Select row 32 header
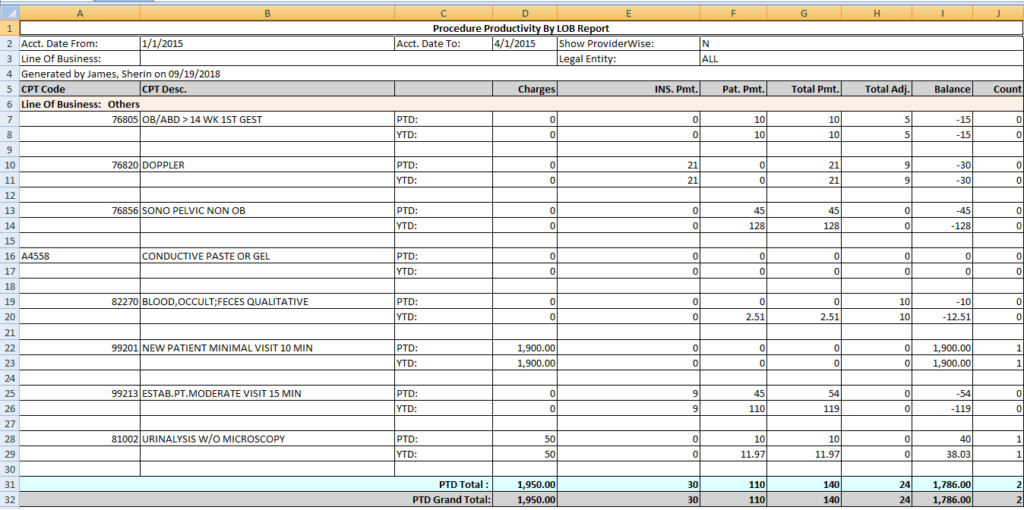Screen dimensions: 1024x510 (10, 500)
